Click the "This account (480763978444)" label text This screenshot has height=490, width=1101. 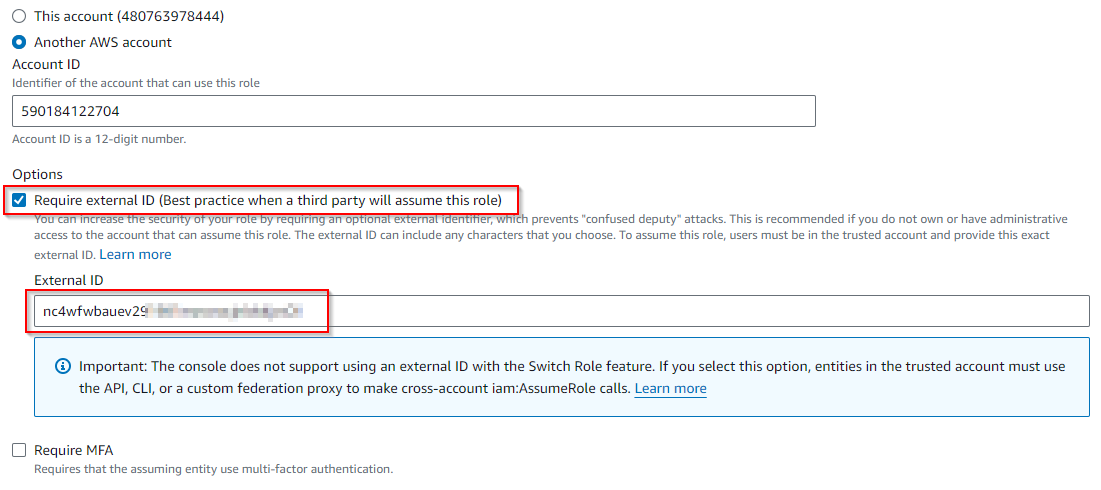[x=129, y=17]
